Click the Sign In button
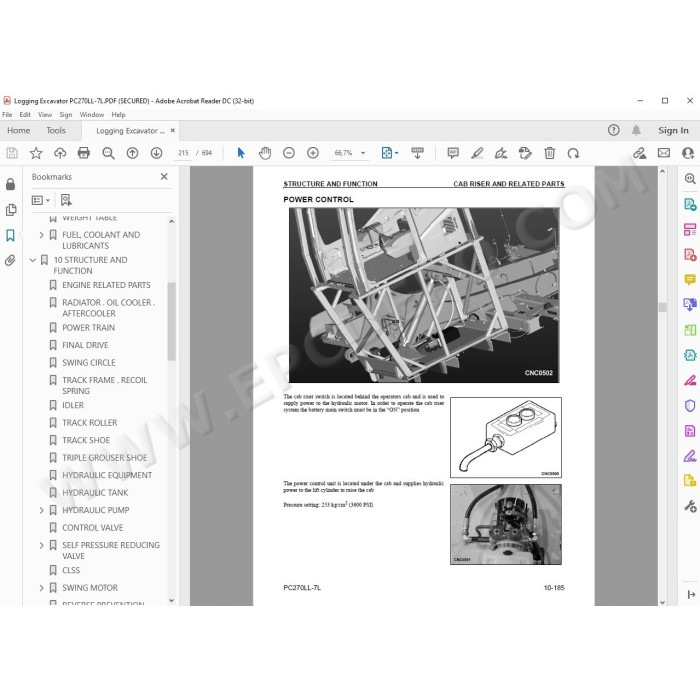This screenshot has width=700, height=700. [x=673, y=130]
